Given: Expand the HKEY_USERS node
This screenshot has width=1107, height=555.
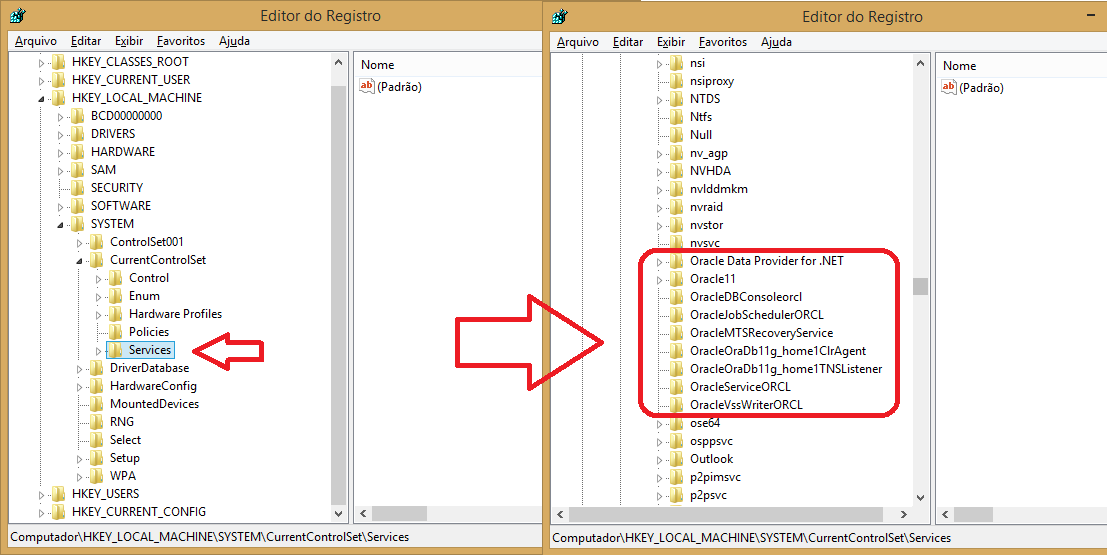Looking at the screenshot, I should click(x=42, y=495).
